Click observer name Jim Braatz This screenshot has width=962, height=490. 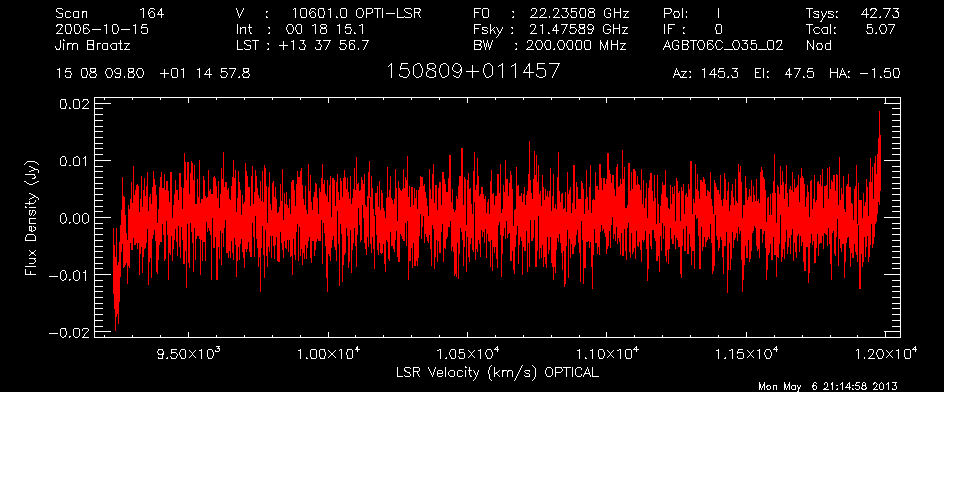point(93,45)
